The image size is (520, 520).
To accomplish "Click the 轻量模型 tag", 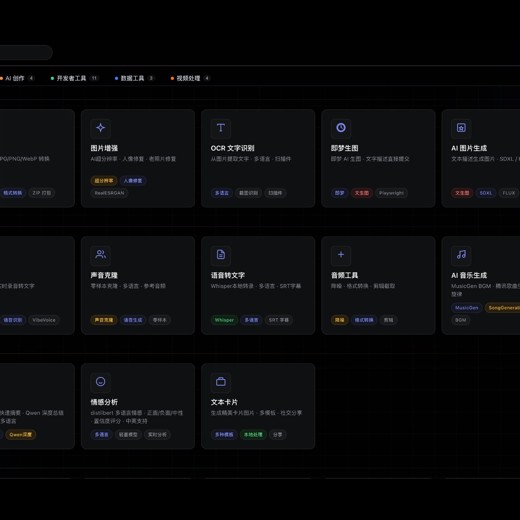I will tap(128, 435).
